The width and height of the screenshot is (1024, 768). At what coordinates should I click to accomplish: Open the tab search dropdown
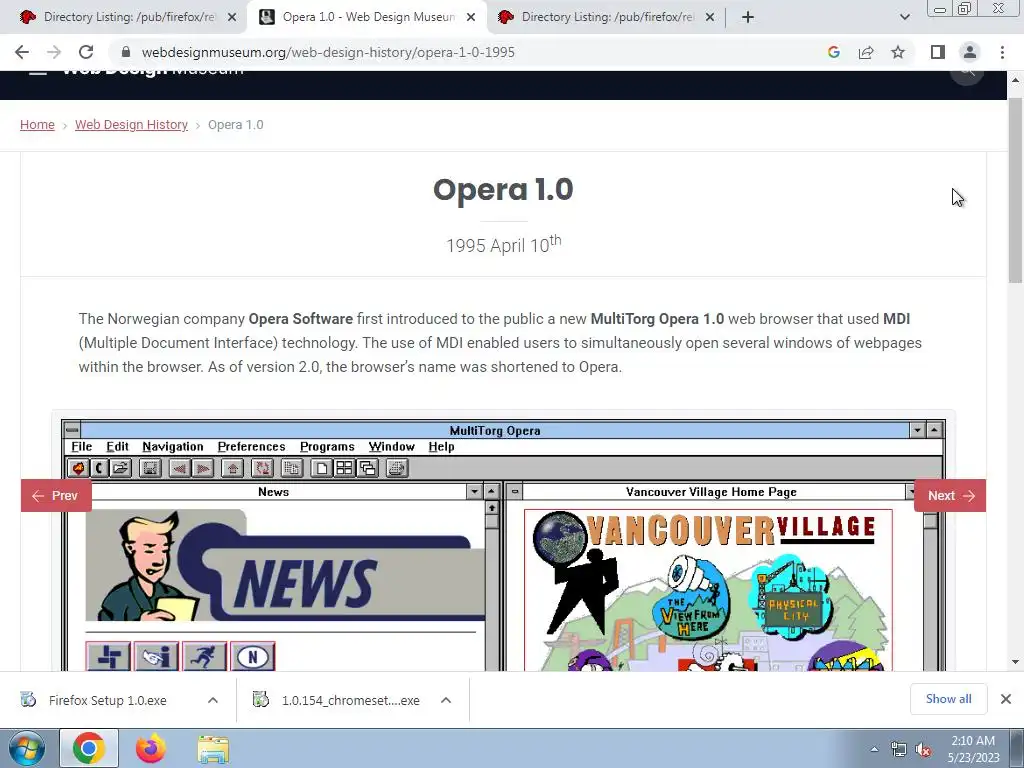point(904,18)
